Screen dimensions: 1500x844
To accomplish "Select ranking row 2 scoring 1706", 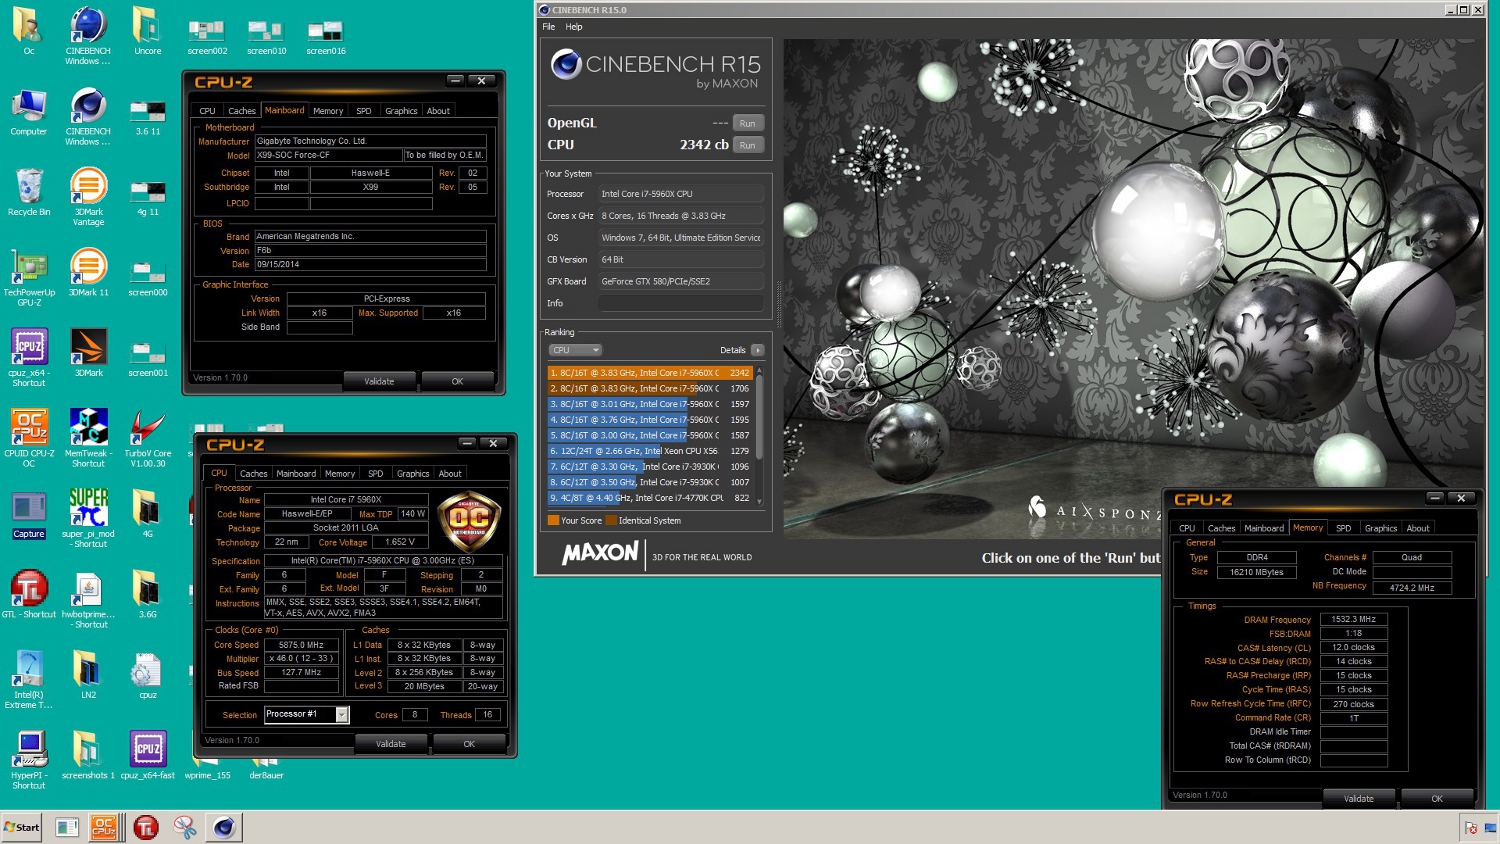I will pos(650,389).
